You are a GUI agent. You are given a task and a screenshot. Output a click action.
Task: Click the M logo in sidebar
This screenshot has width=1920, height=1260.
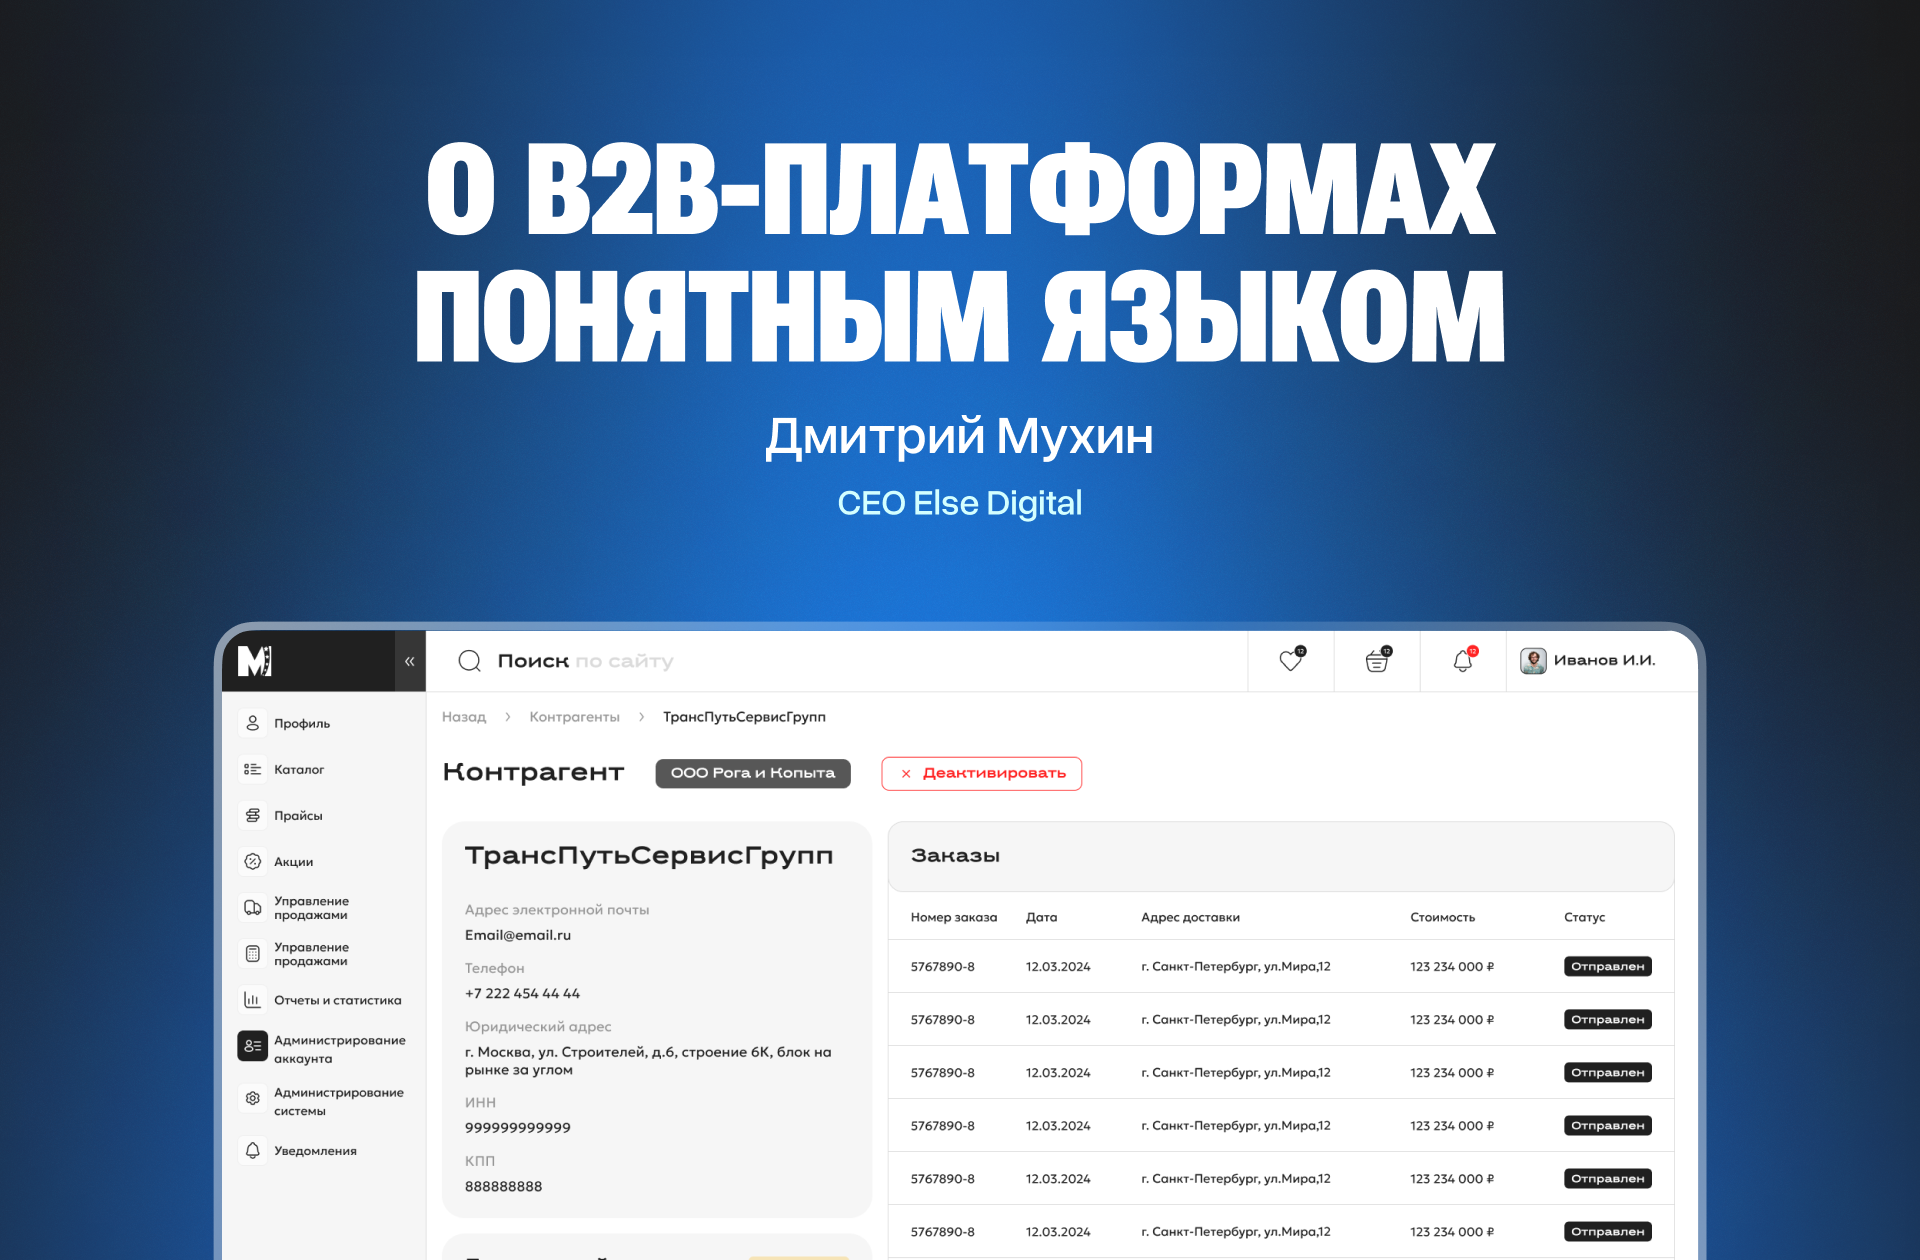click(255, 661)
